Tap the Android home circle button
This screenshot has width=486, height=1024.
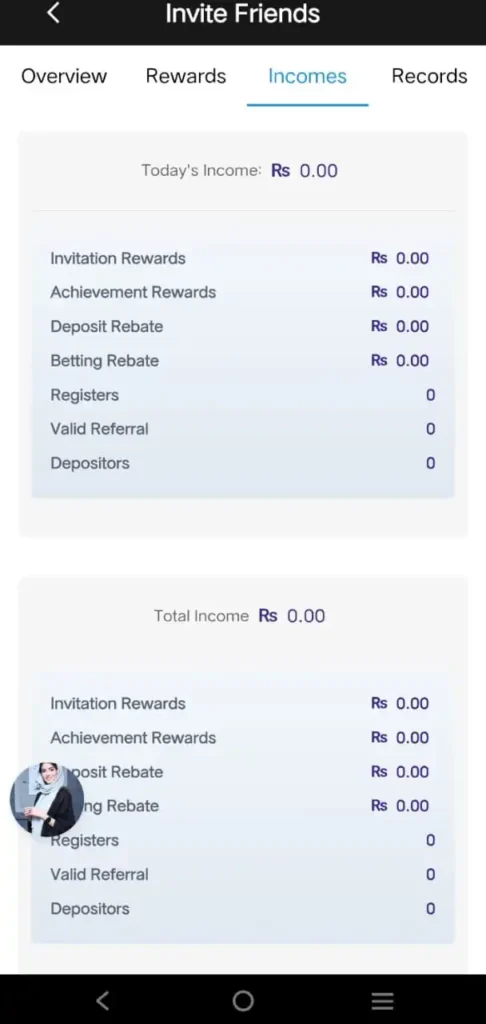[x=243, y=1000]
